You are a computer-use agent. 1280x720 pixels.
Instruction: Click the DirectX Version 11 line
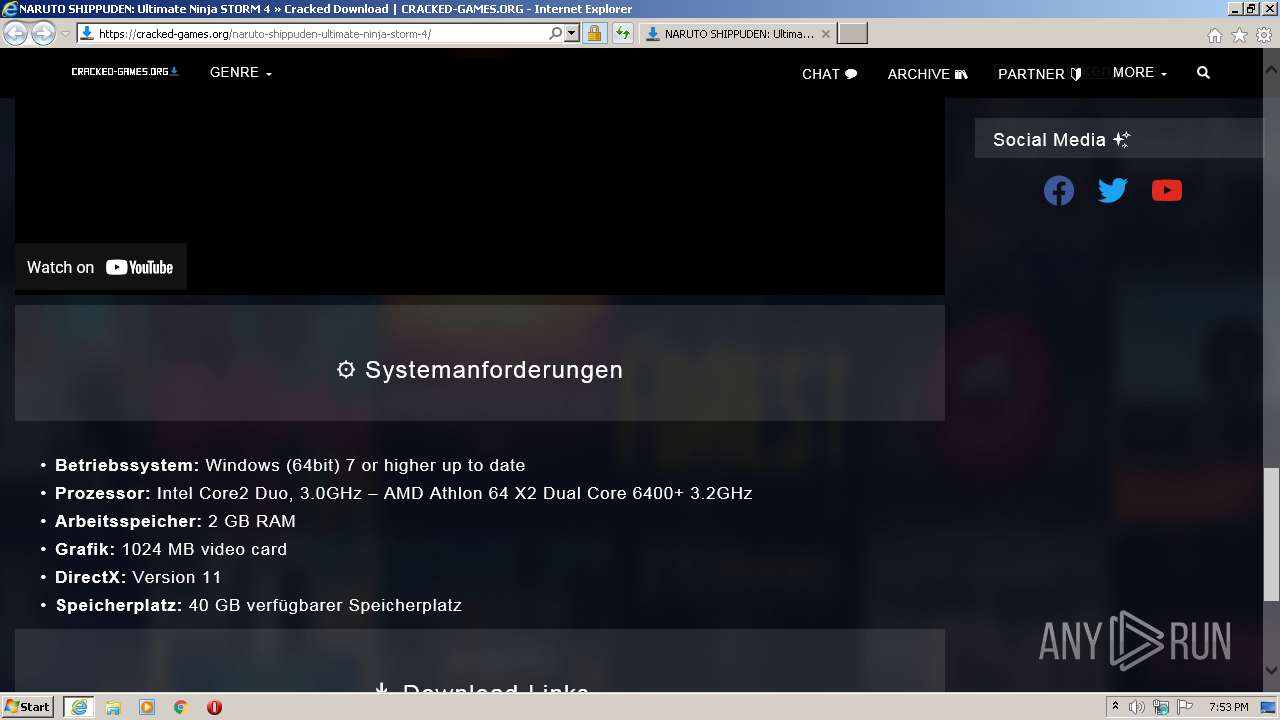coord(138,577)
